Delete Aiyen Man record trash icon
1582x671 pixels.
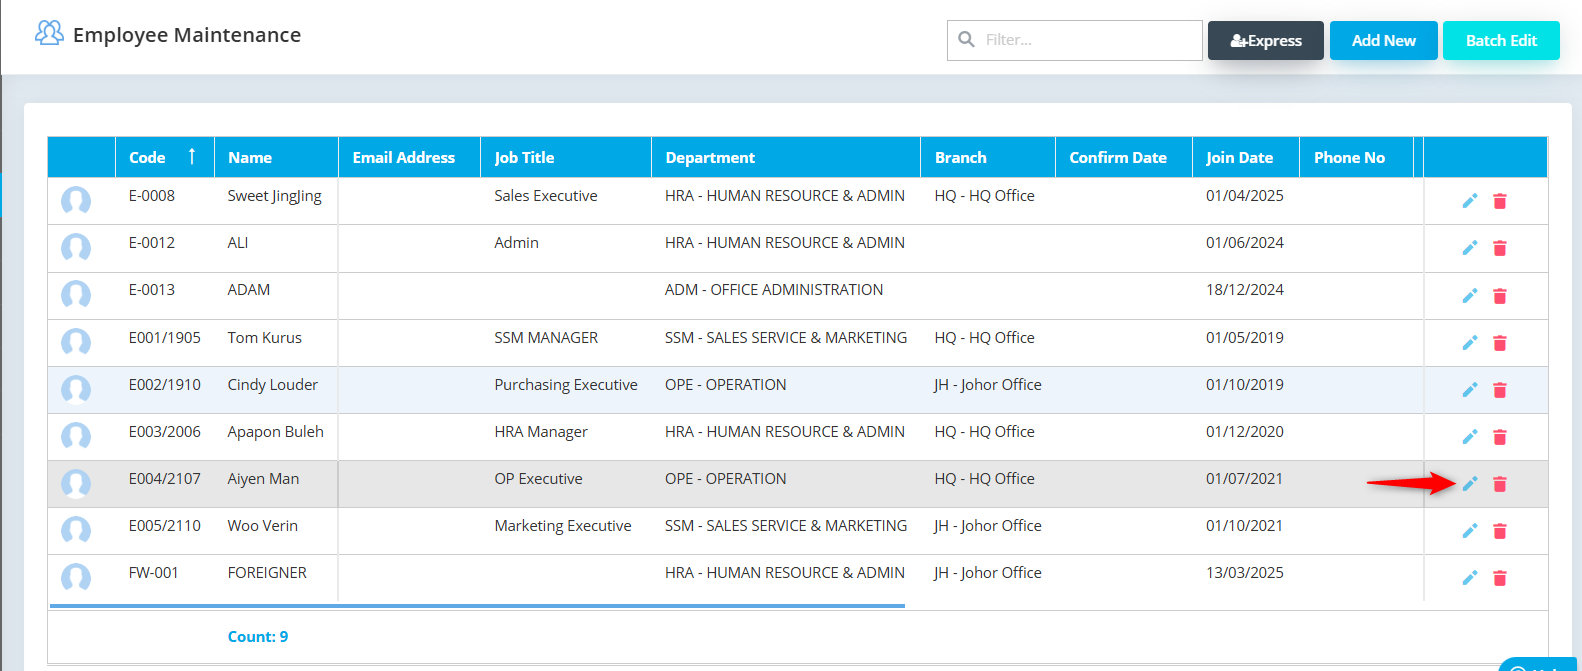[1499, 484]
